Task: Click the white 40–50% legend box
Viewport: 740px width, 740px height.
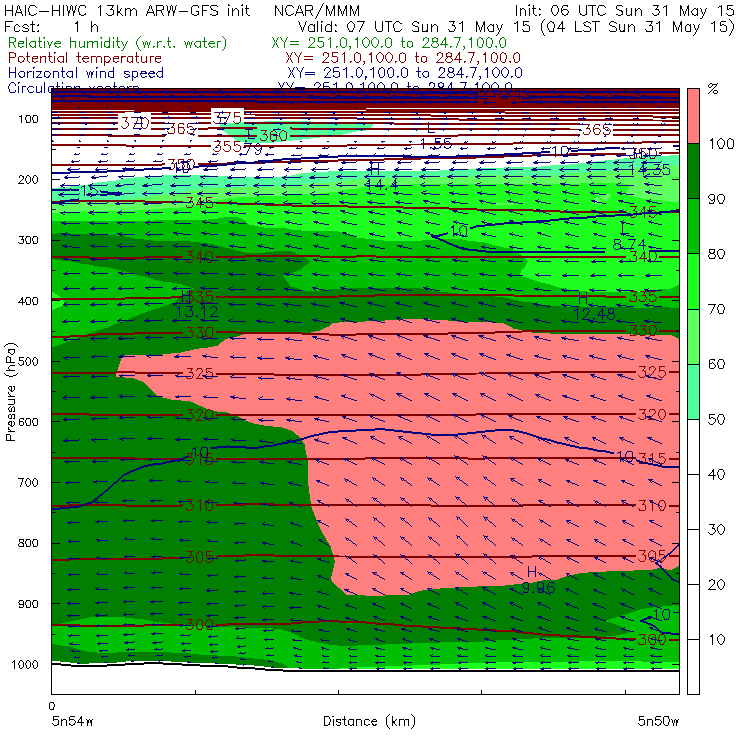Action: (x=693, y=447)
